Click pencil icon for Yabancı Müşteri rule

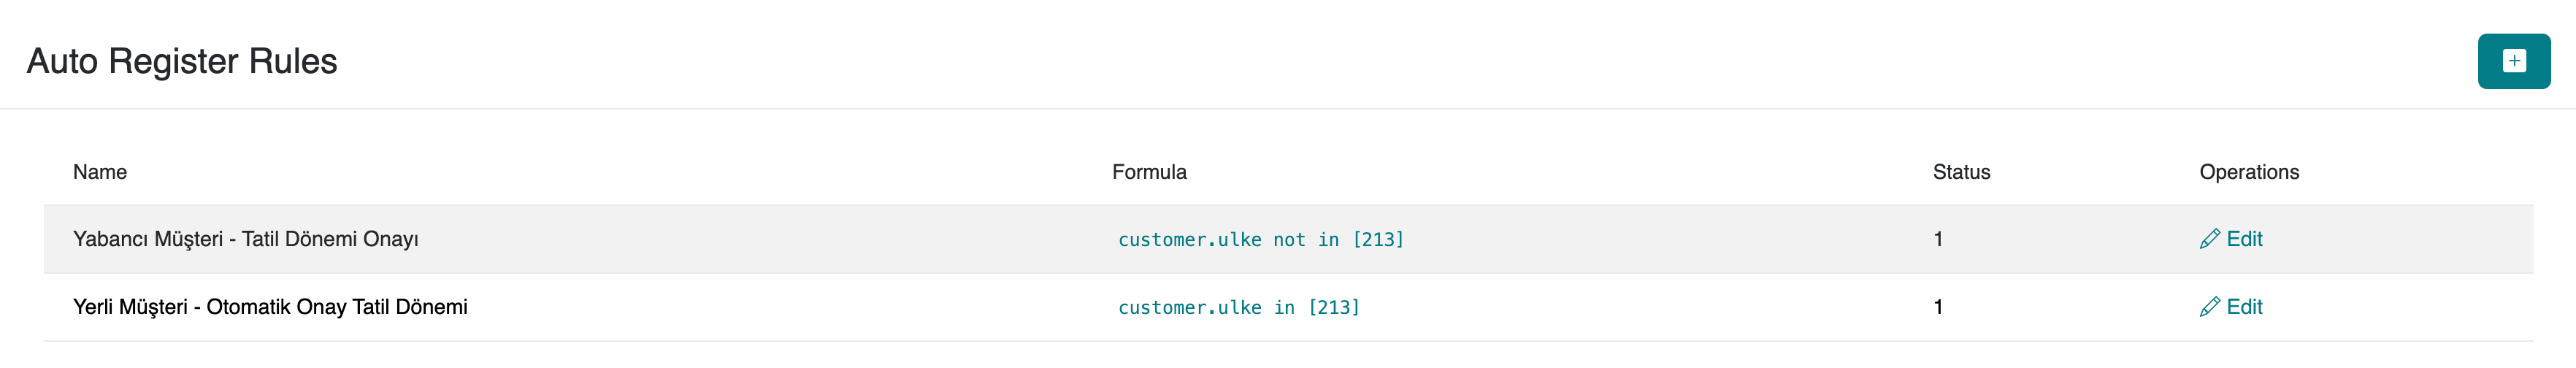[x=2209, y=239]
